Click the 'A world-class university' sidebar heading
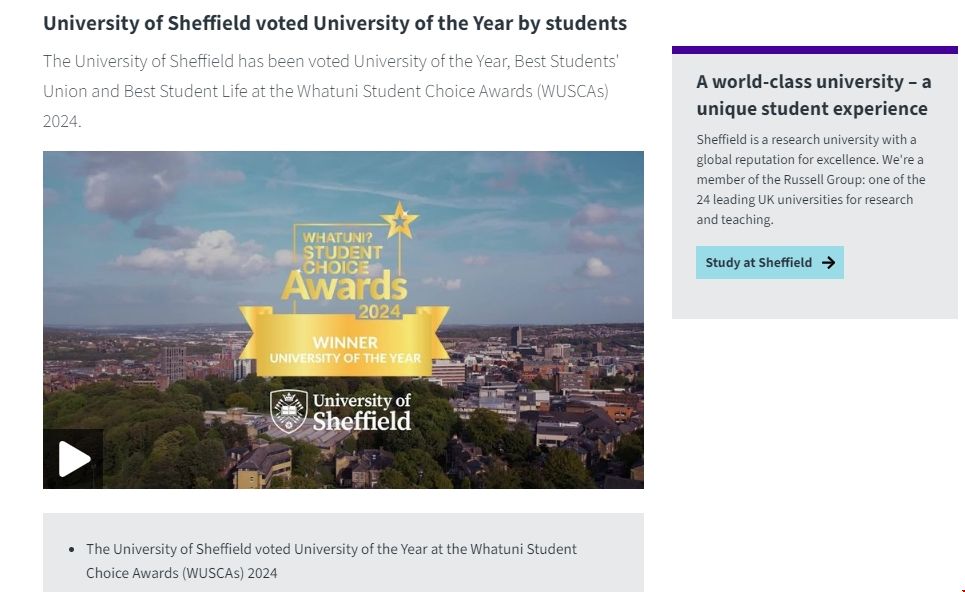 click(813, 95)
